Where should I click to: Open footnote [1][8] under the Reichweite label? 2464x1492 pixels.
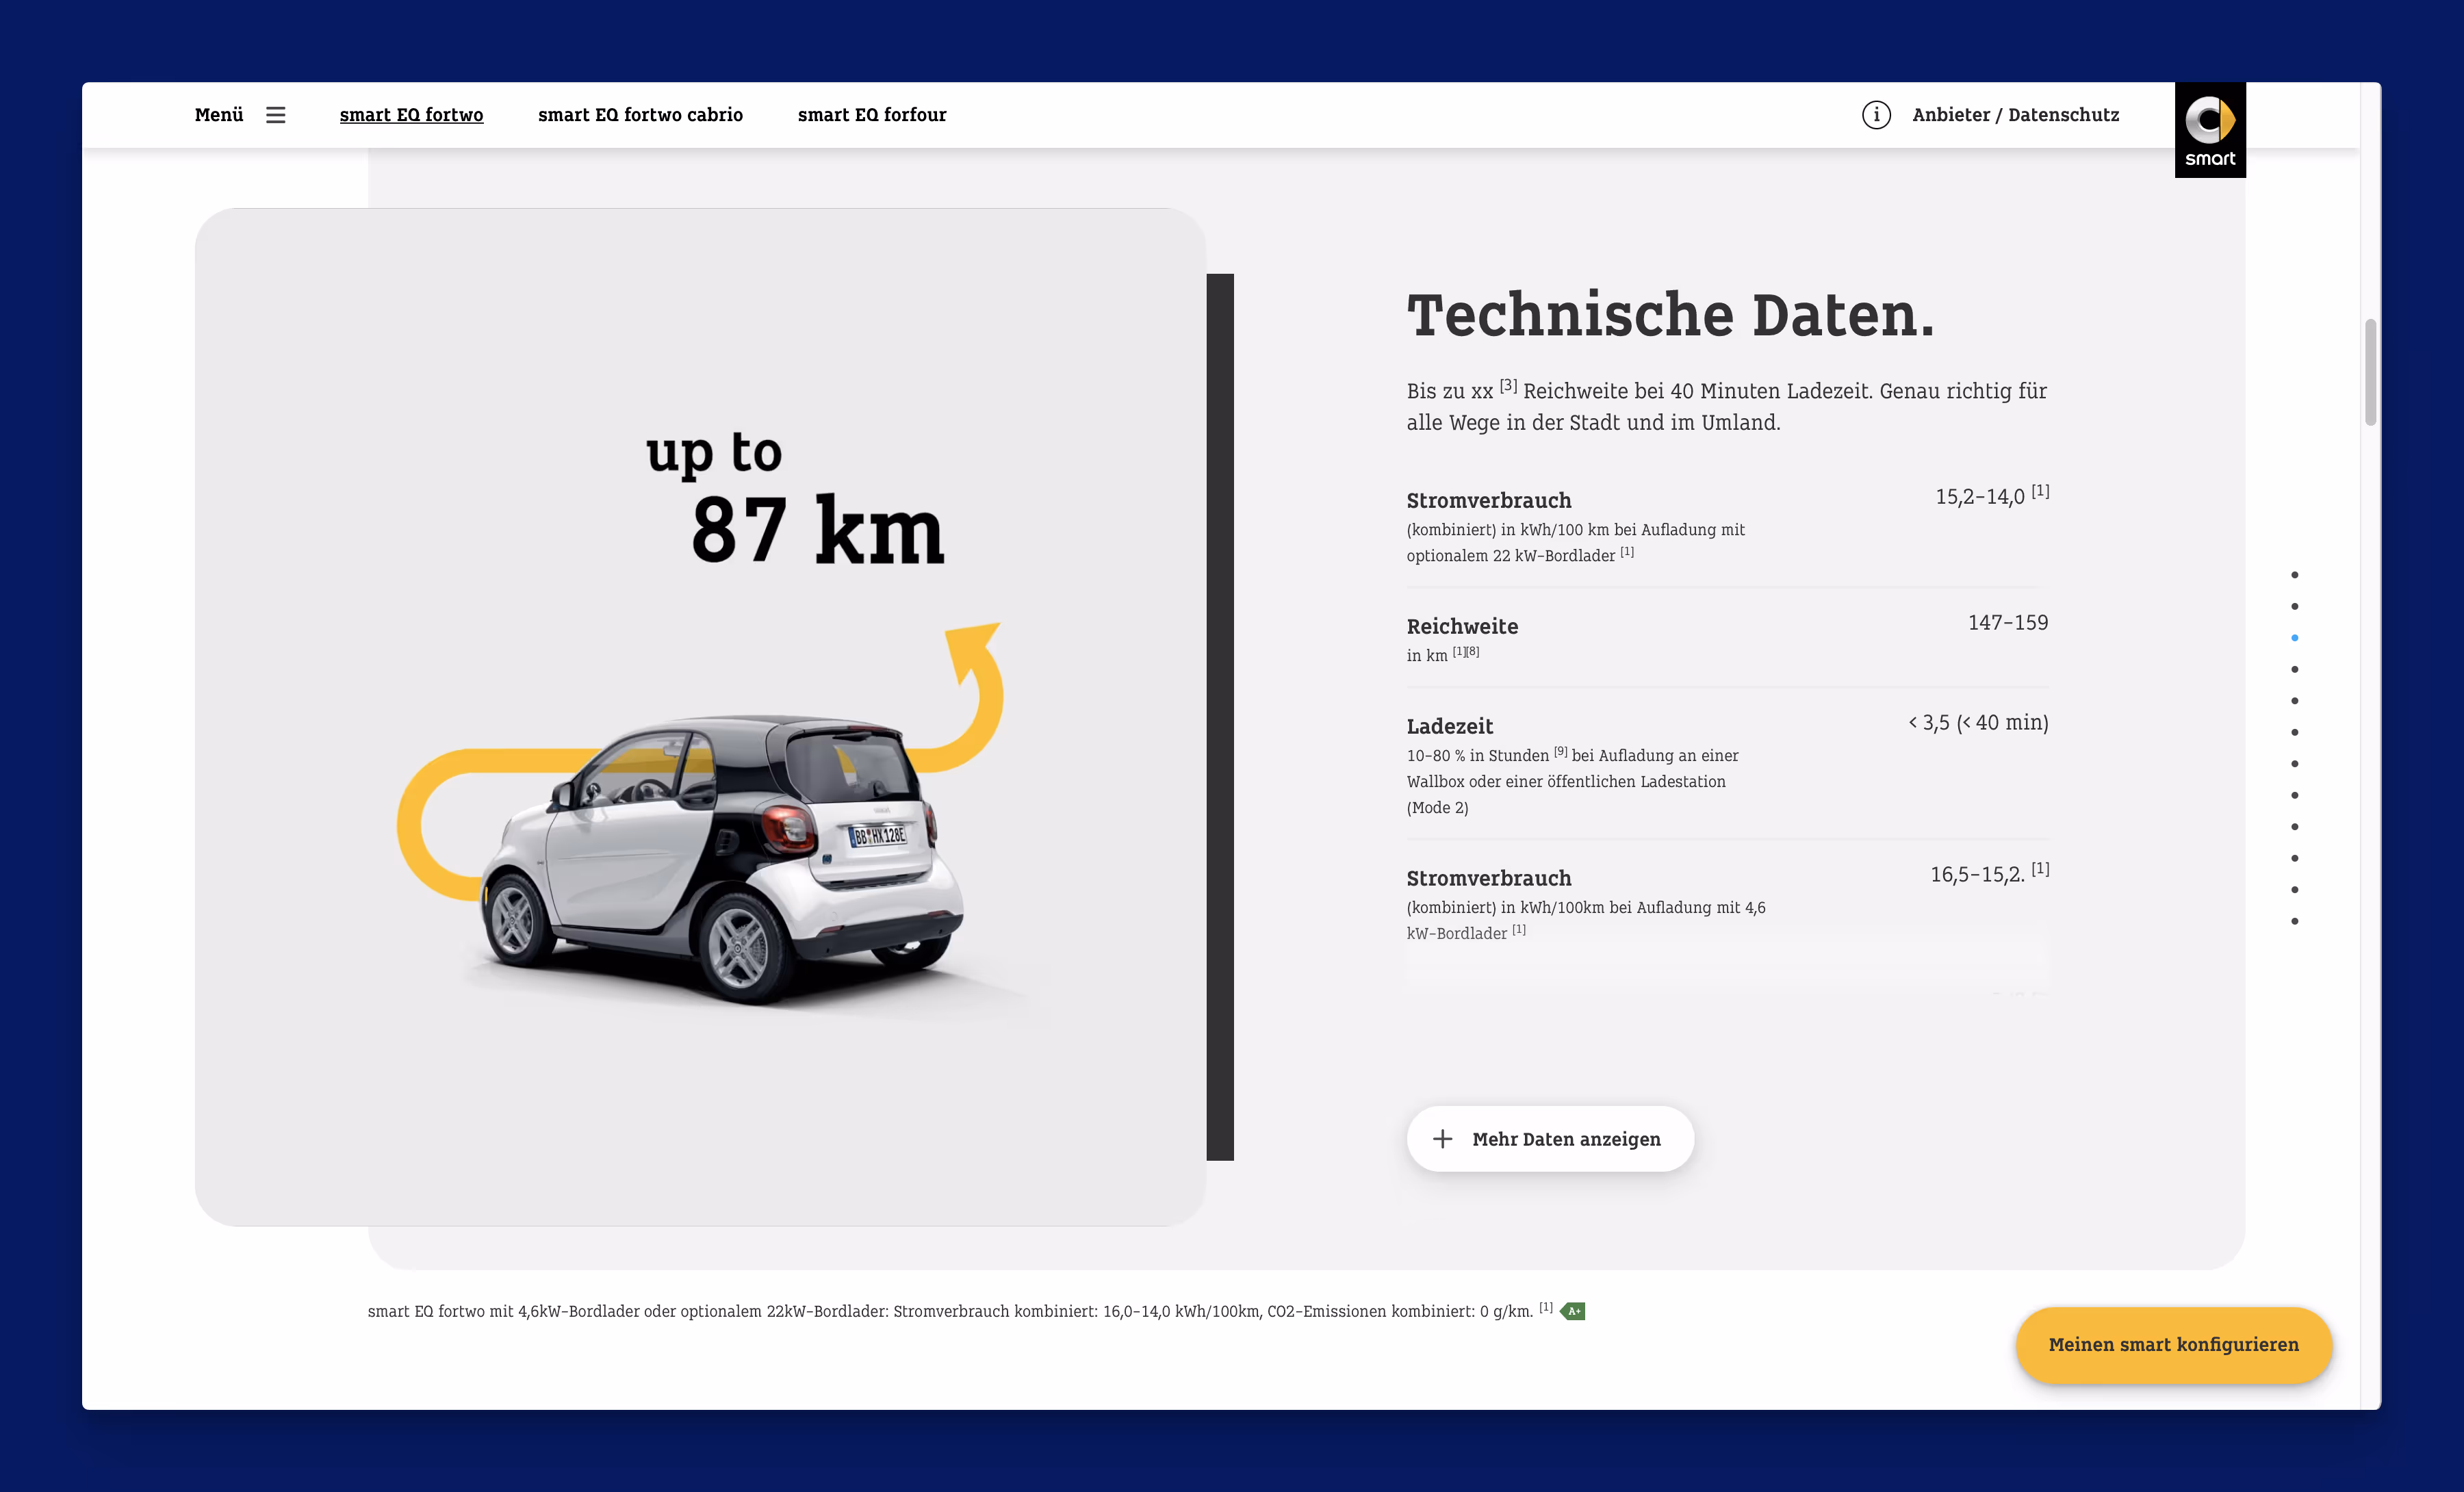(x=1465, y=652)
